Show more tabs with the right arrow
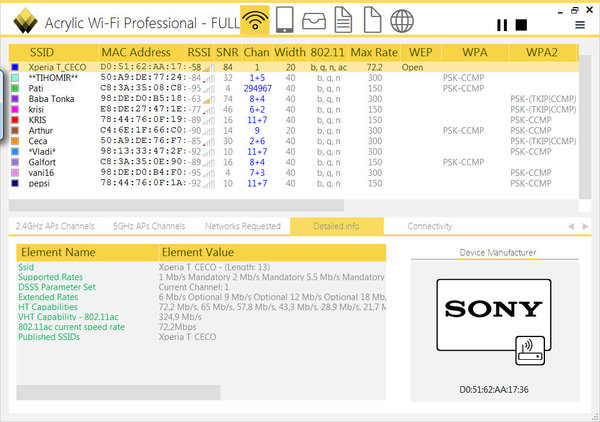The image size is (600, 422). pyautogui.click(x=585, y=226)
